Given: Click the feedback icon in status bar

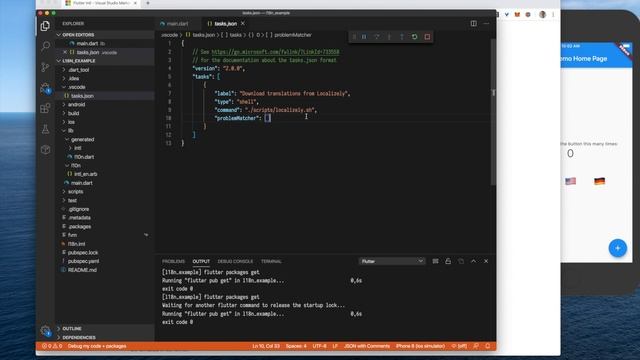Looking at the screenshot, I should pos(476,346).
